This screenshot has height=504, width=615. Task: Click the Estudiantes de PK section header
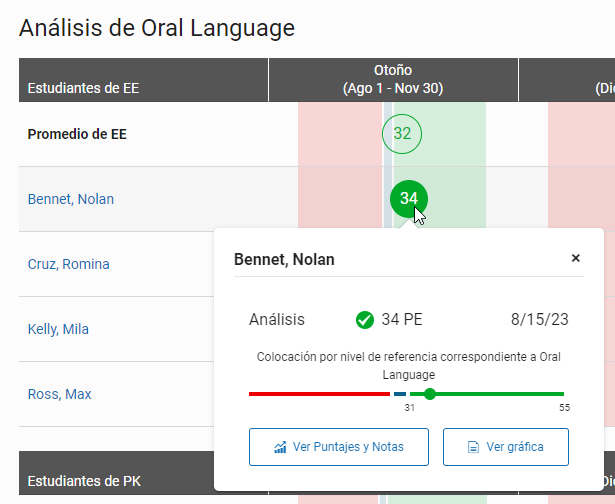(x=84, y=481)
